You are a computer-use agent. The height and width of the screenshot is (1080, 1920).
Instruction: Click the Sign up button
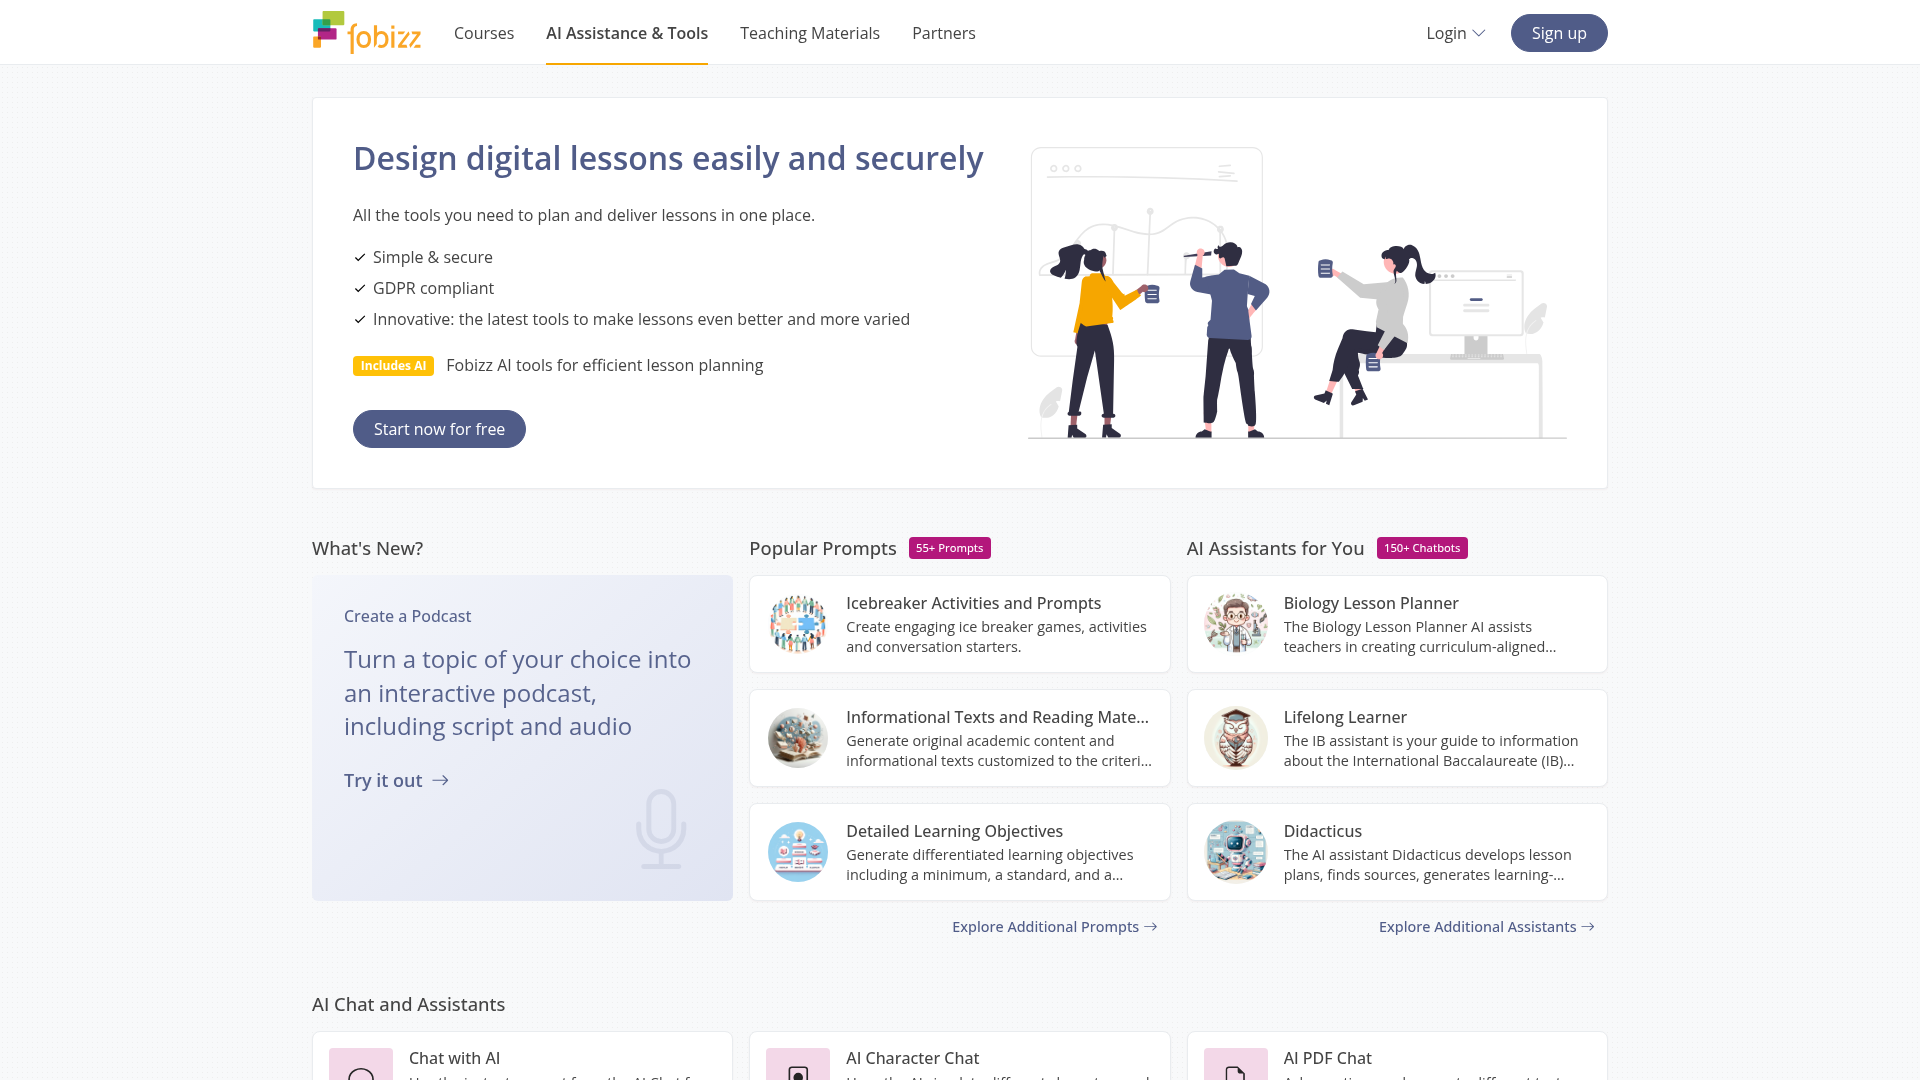[x=1559, y=33]
